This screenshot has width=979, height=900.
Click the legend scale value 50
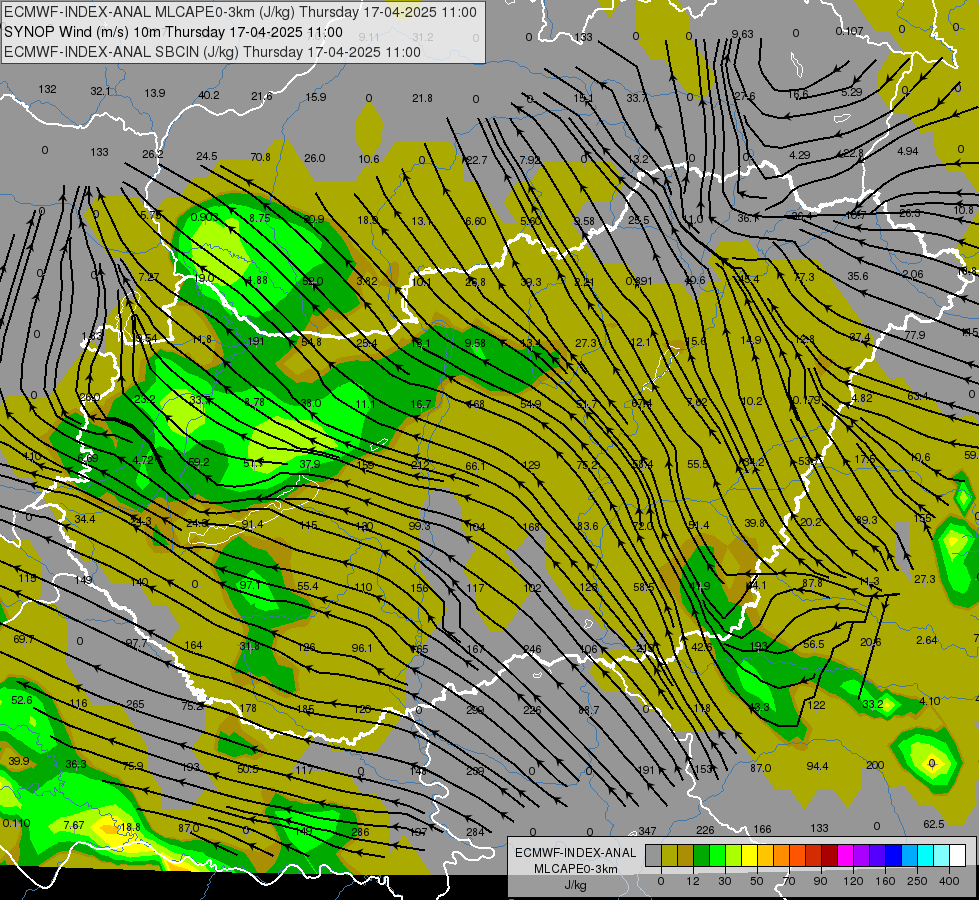(756, 881)
